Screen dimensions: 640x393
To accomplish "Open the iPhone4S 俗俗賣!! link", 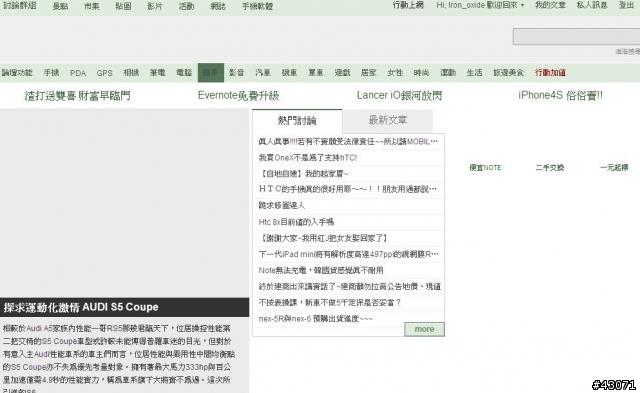I will coord(560,95).
